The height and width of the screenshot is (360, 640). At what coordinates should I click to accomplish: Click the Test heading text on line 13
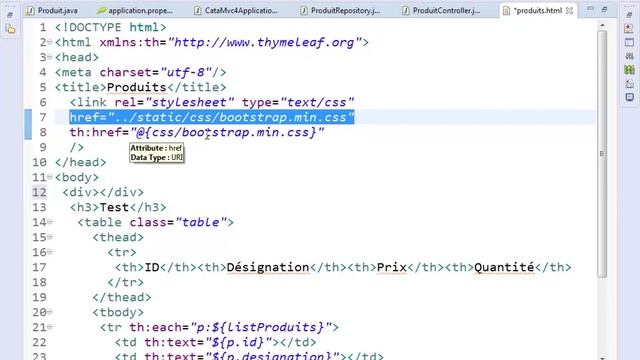click(114, 207)
